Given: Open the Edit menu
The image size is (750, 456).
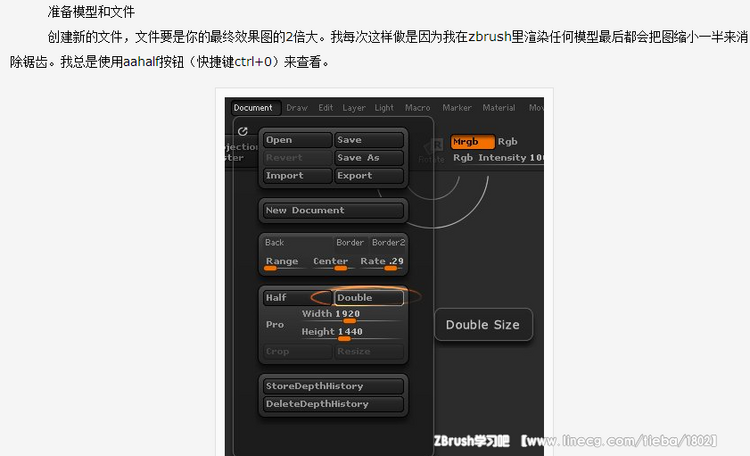Looking at the screenshot, I should point(326,108).
